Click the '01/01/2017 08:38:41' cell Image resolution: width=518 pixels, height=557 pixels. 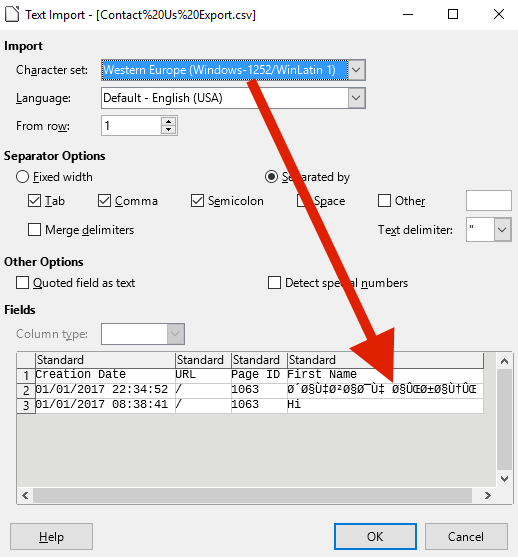pos(105,405)
